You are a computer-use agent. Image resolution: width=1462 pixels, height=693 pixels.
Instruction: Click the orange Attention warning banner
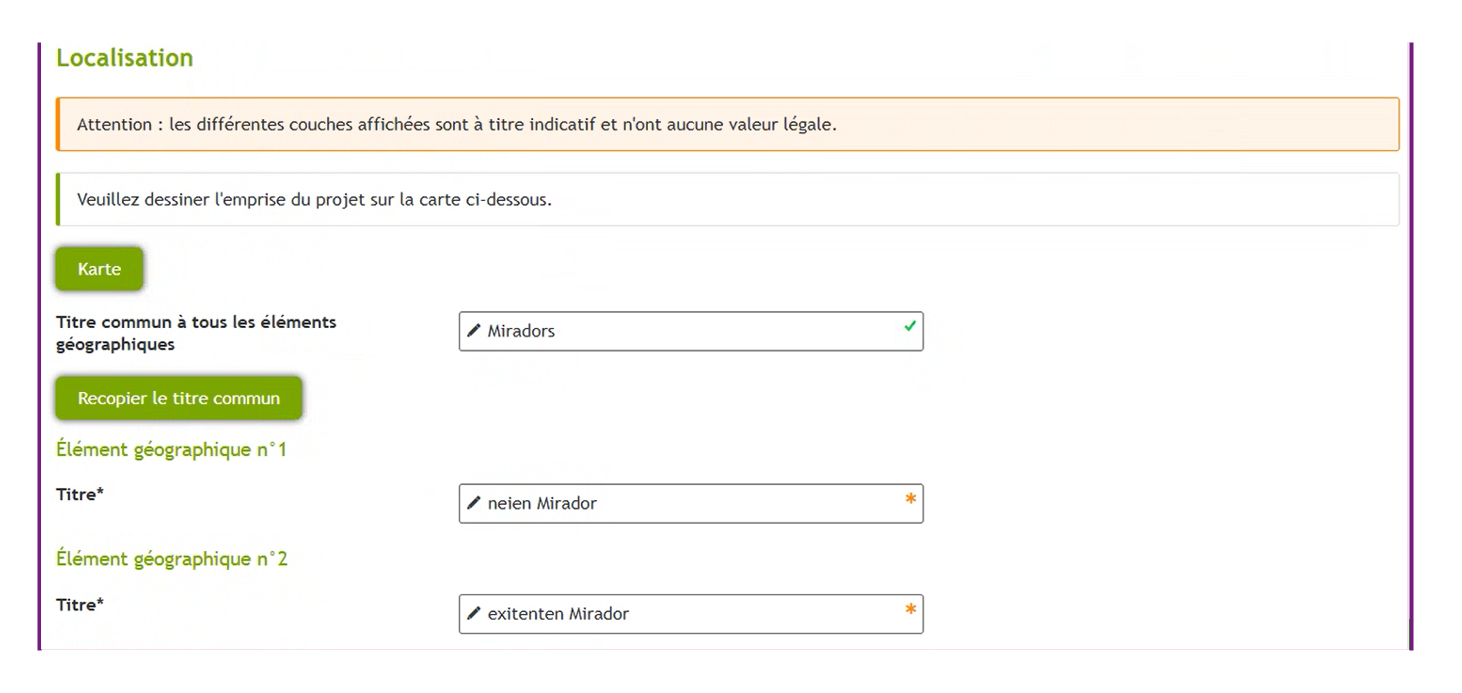coord(728,125)
